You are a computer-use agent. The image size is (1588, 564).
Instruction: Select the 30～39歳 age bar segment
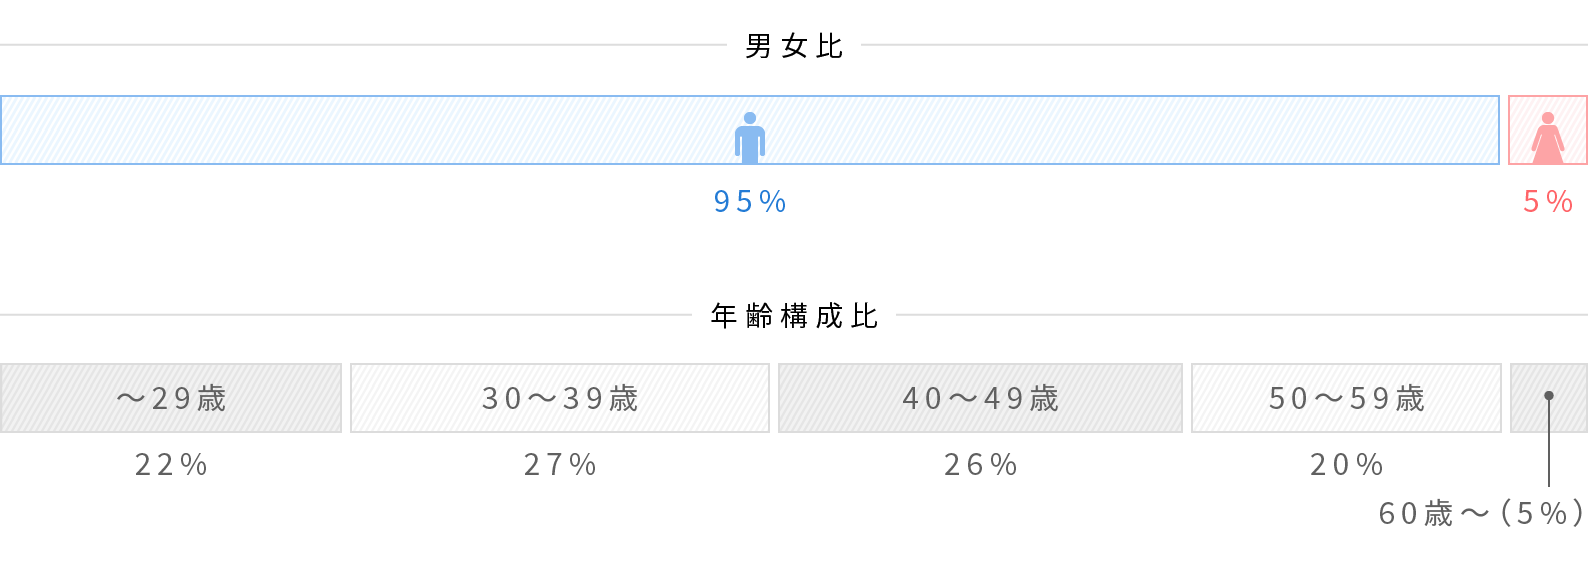560,398
